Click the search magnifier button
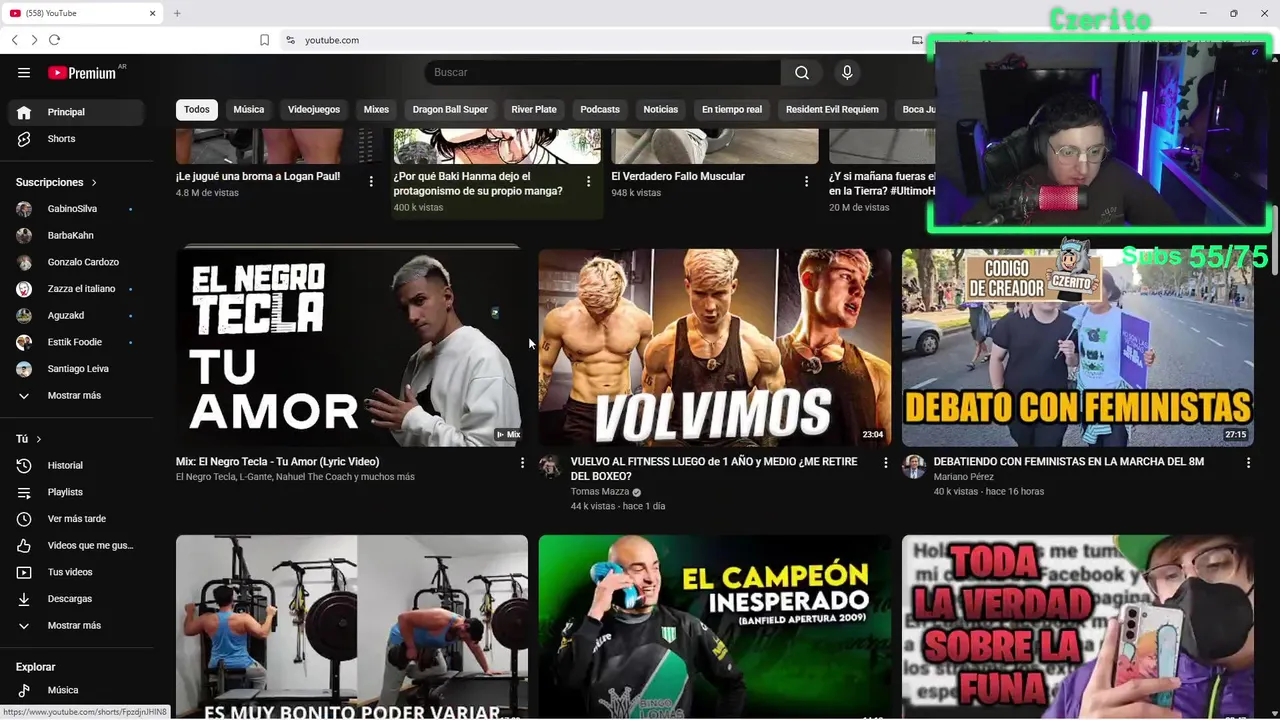This screenshot has height=720, width=1280. tap(802, 72)
